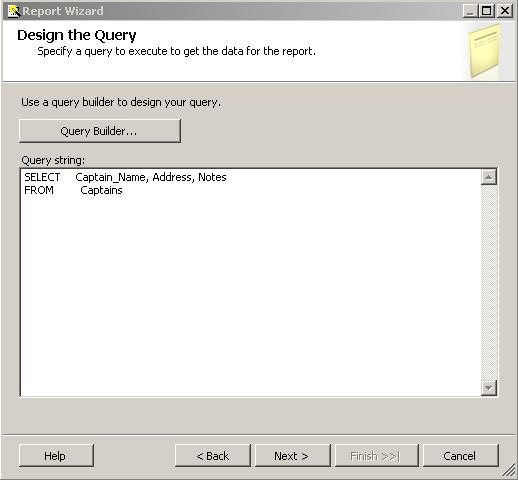The height and width of the screenshot is (480, 518).
Task: Click the query box scroll up arrow
Action: pyautogui.click(x=489, y=177)
